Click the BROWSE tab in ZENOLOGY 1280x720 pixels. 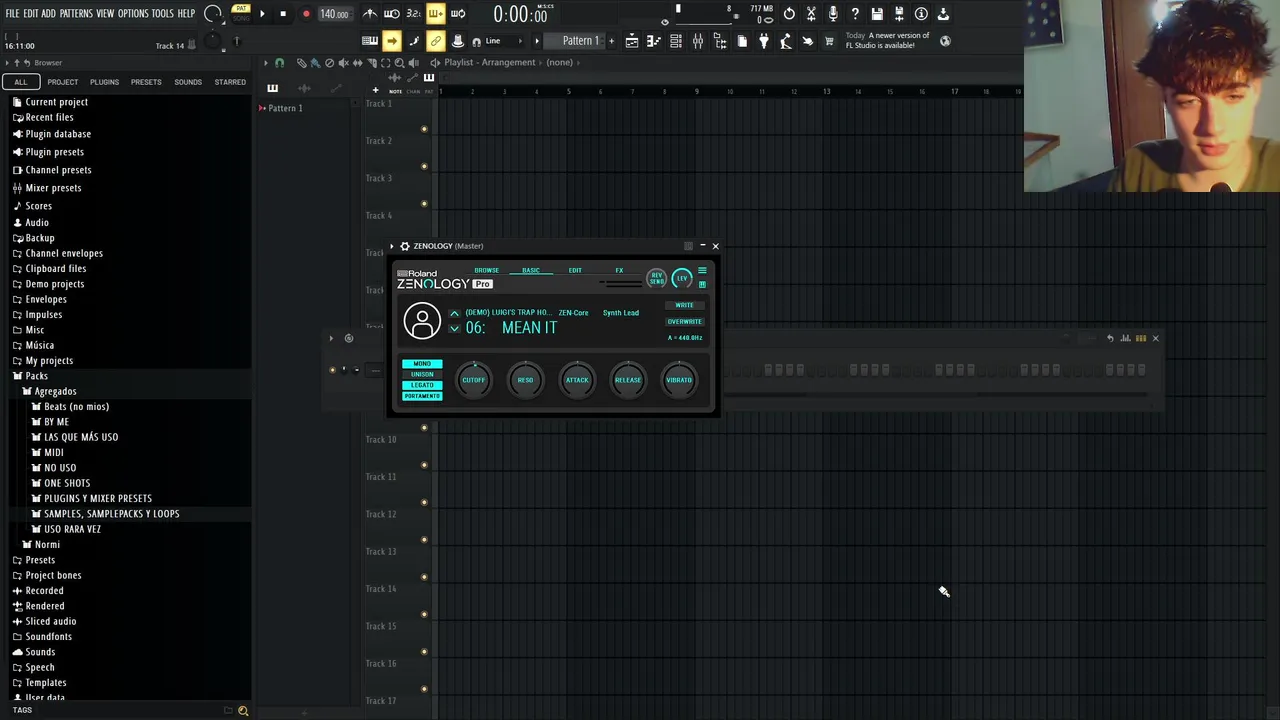coord(487,270)
